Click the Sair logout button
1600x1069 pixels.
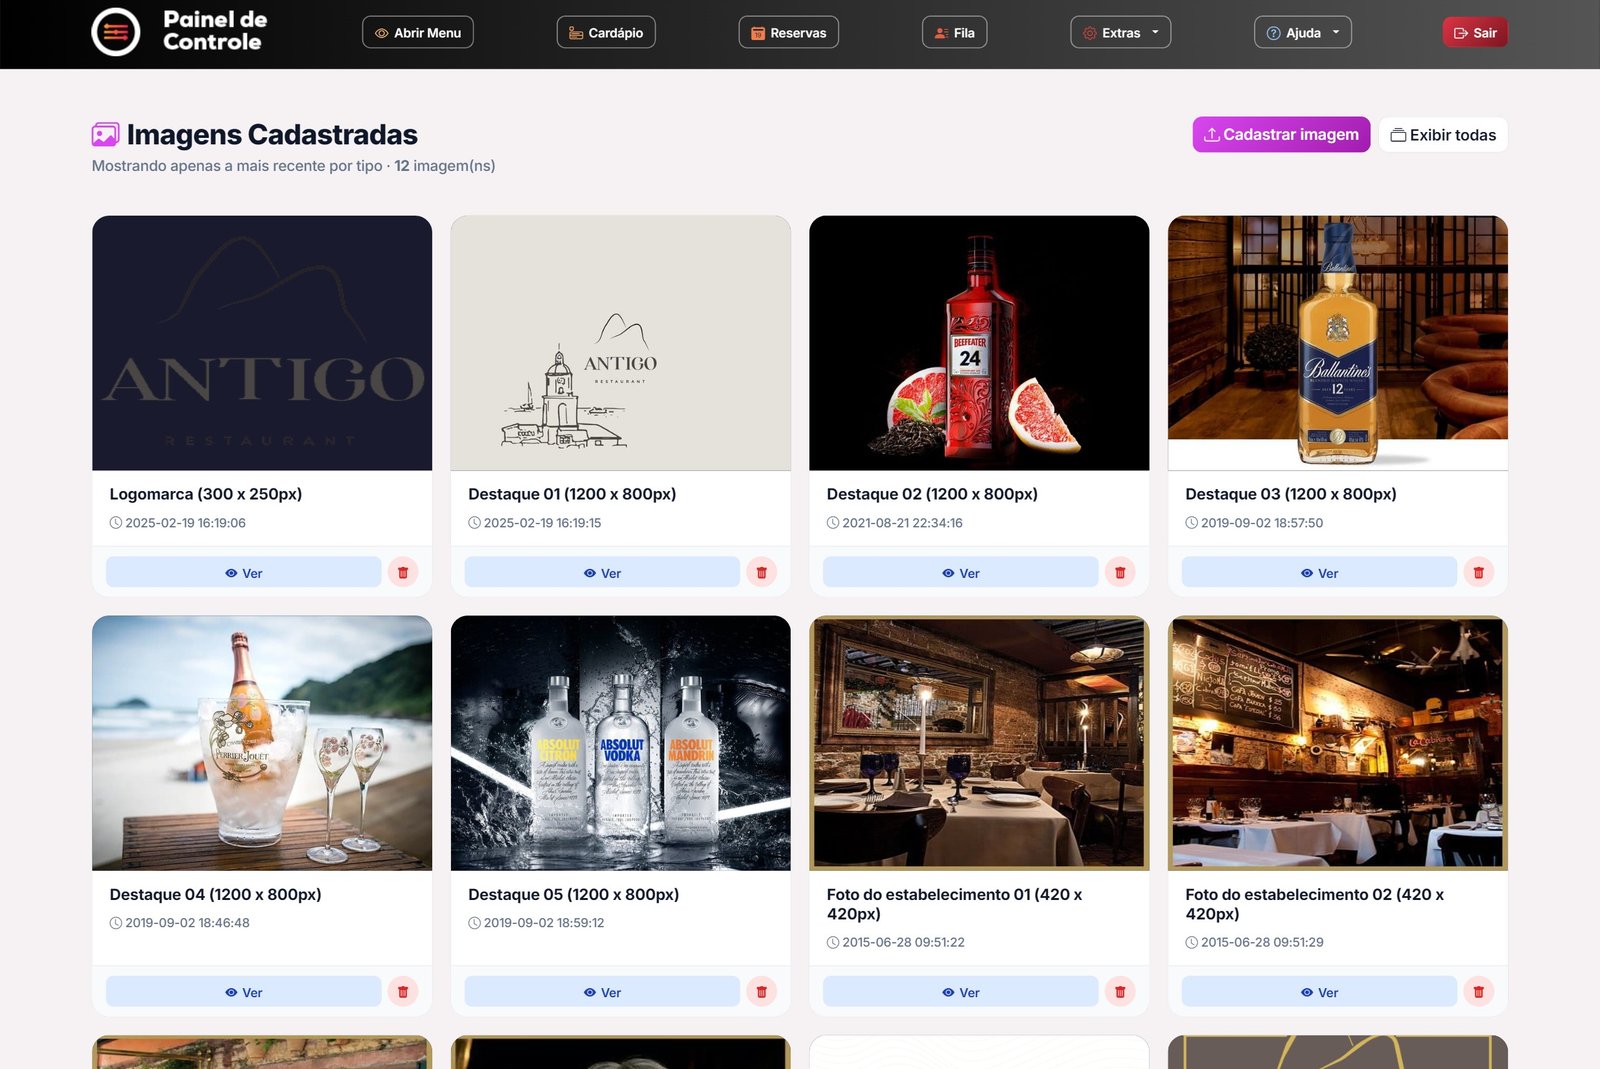coord(1475,32)
